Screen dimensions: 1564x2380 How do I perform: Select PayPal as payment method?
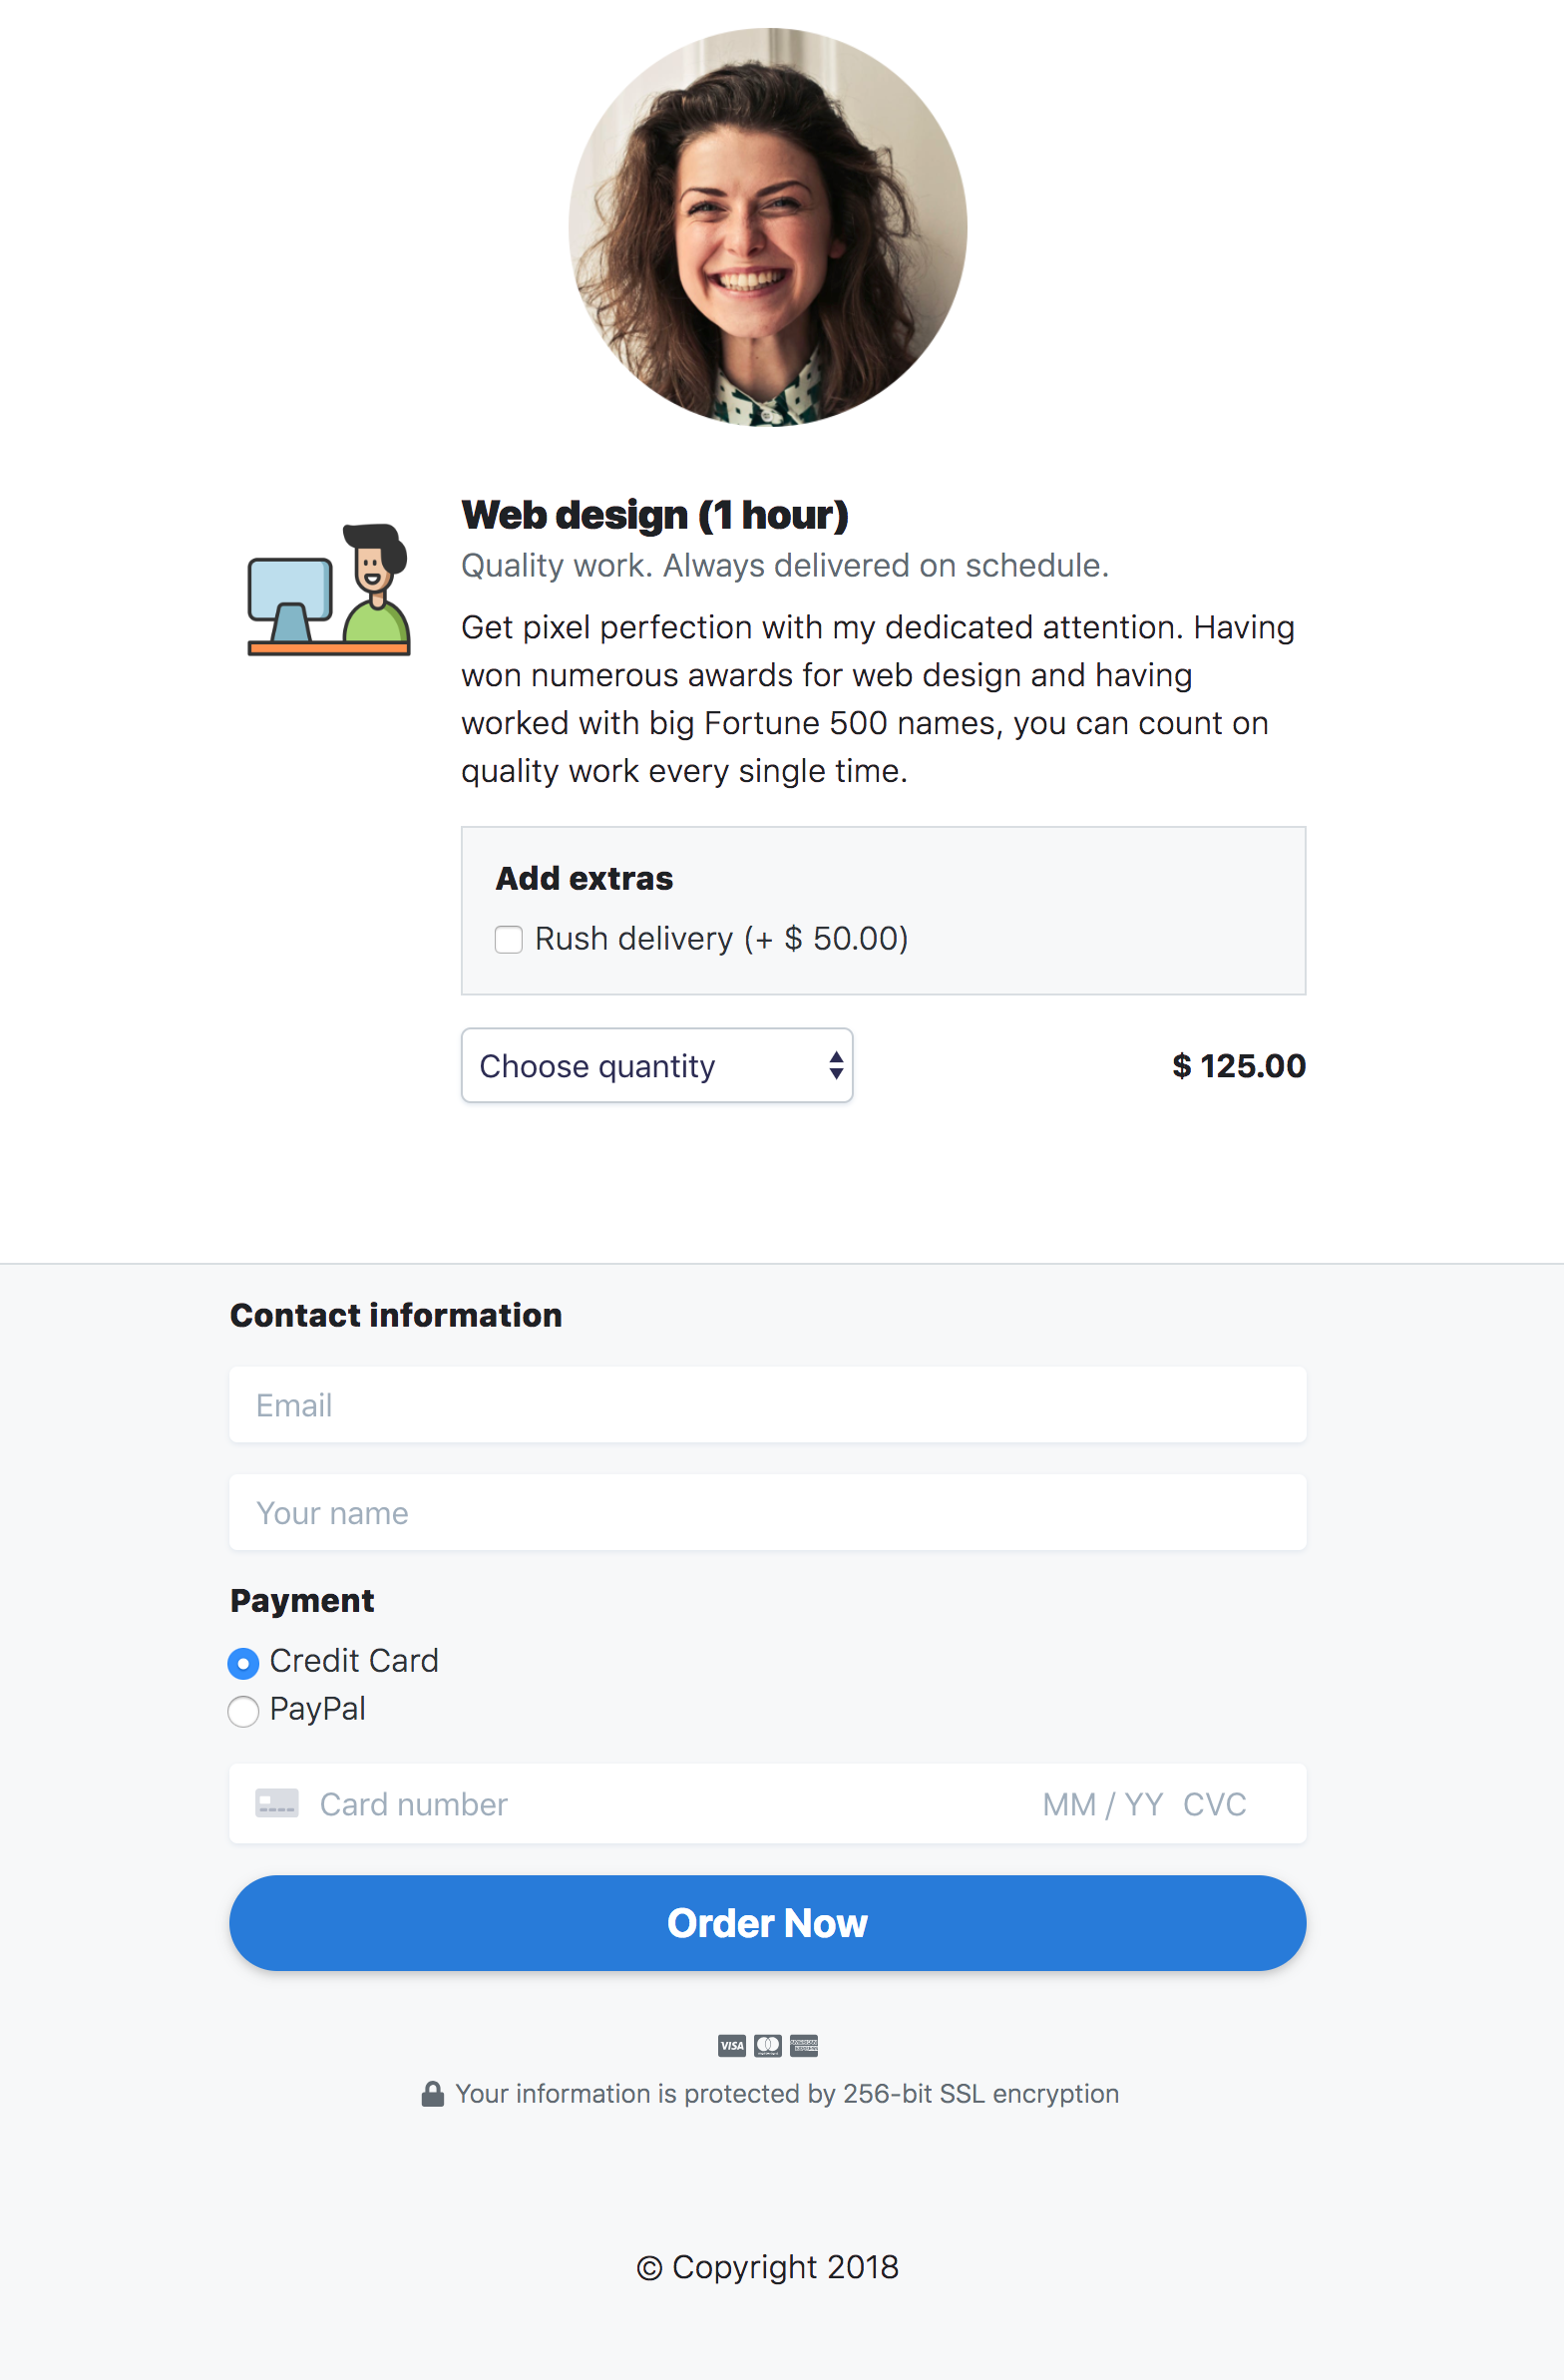(242, 1711)
